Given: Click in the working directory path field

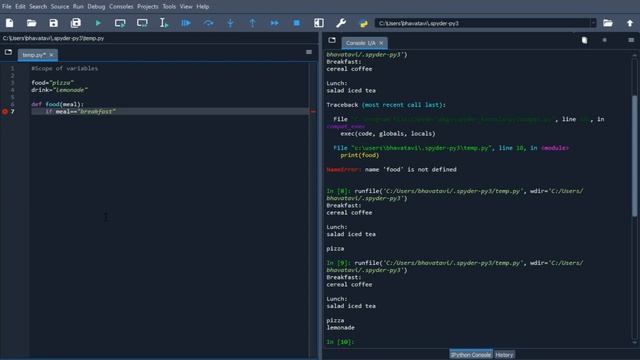Looking at the screenshot, I should coord(482,23).
